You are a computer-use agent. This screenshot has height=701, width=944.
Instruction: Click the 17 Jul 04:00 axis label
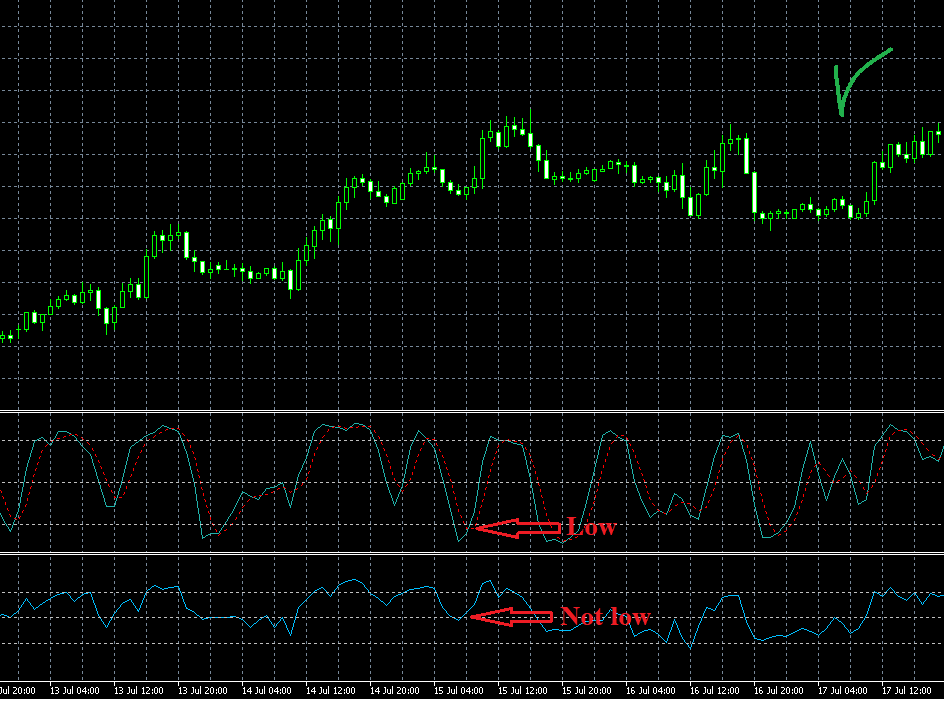click(x=842, y=690)
